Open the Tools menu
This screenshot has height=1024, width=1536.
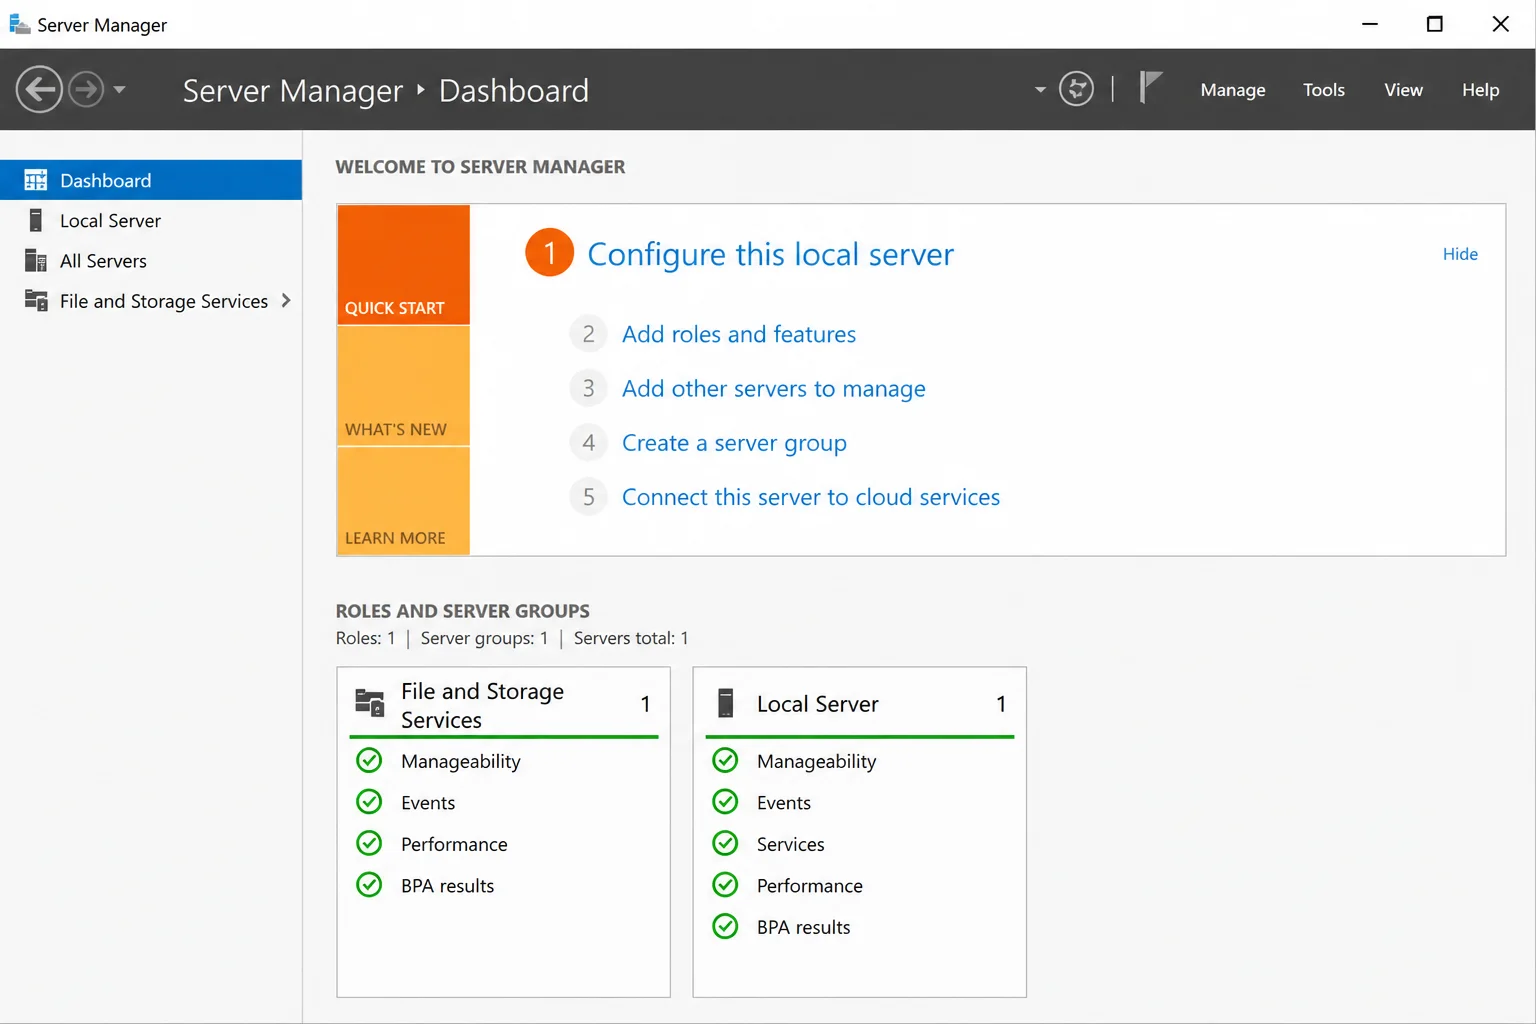(1324, 90)
